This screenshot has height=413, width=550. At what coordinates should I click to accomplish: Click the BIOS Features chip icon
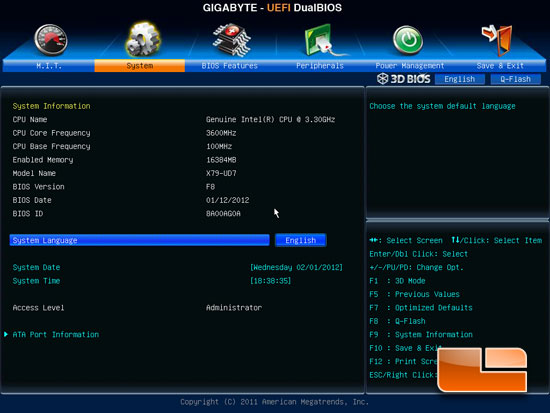pyautogui.click(x=232, y=40)
